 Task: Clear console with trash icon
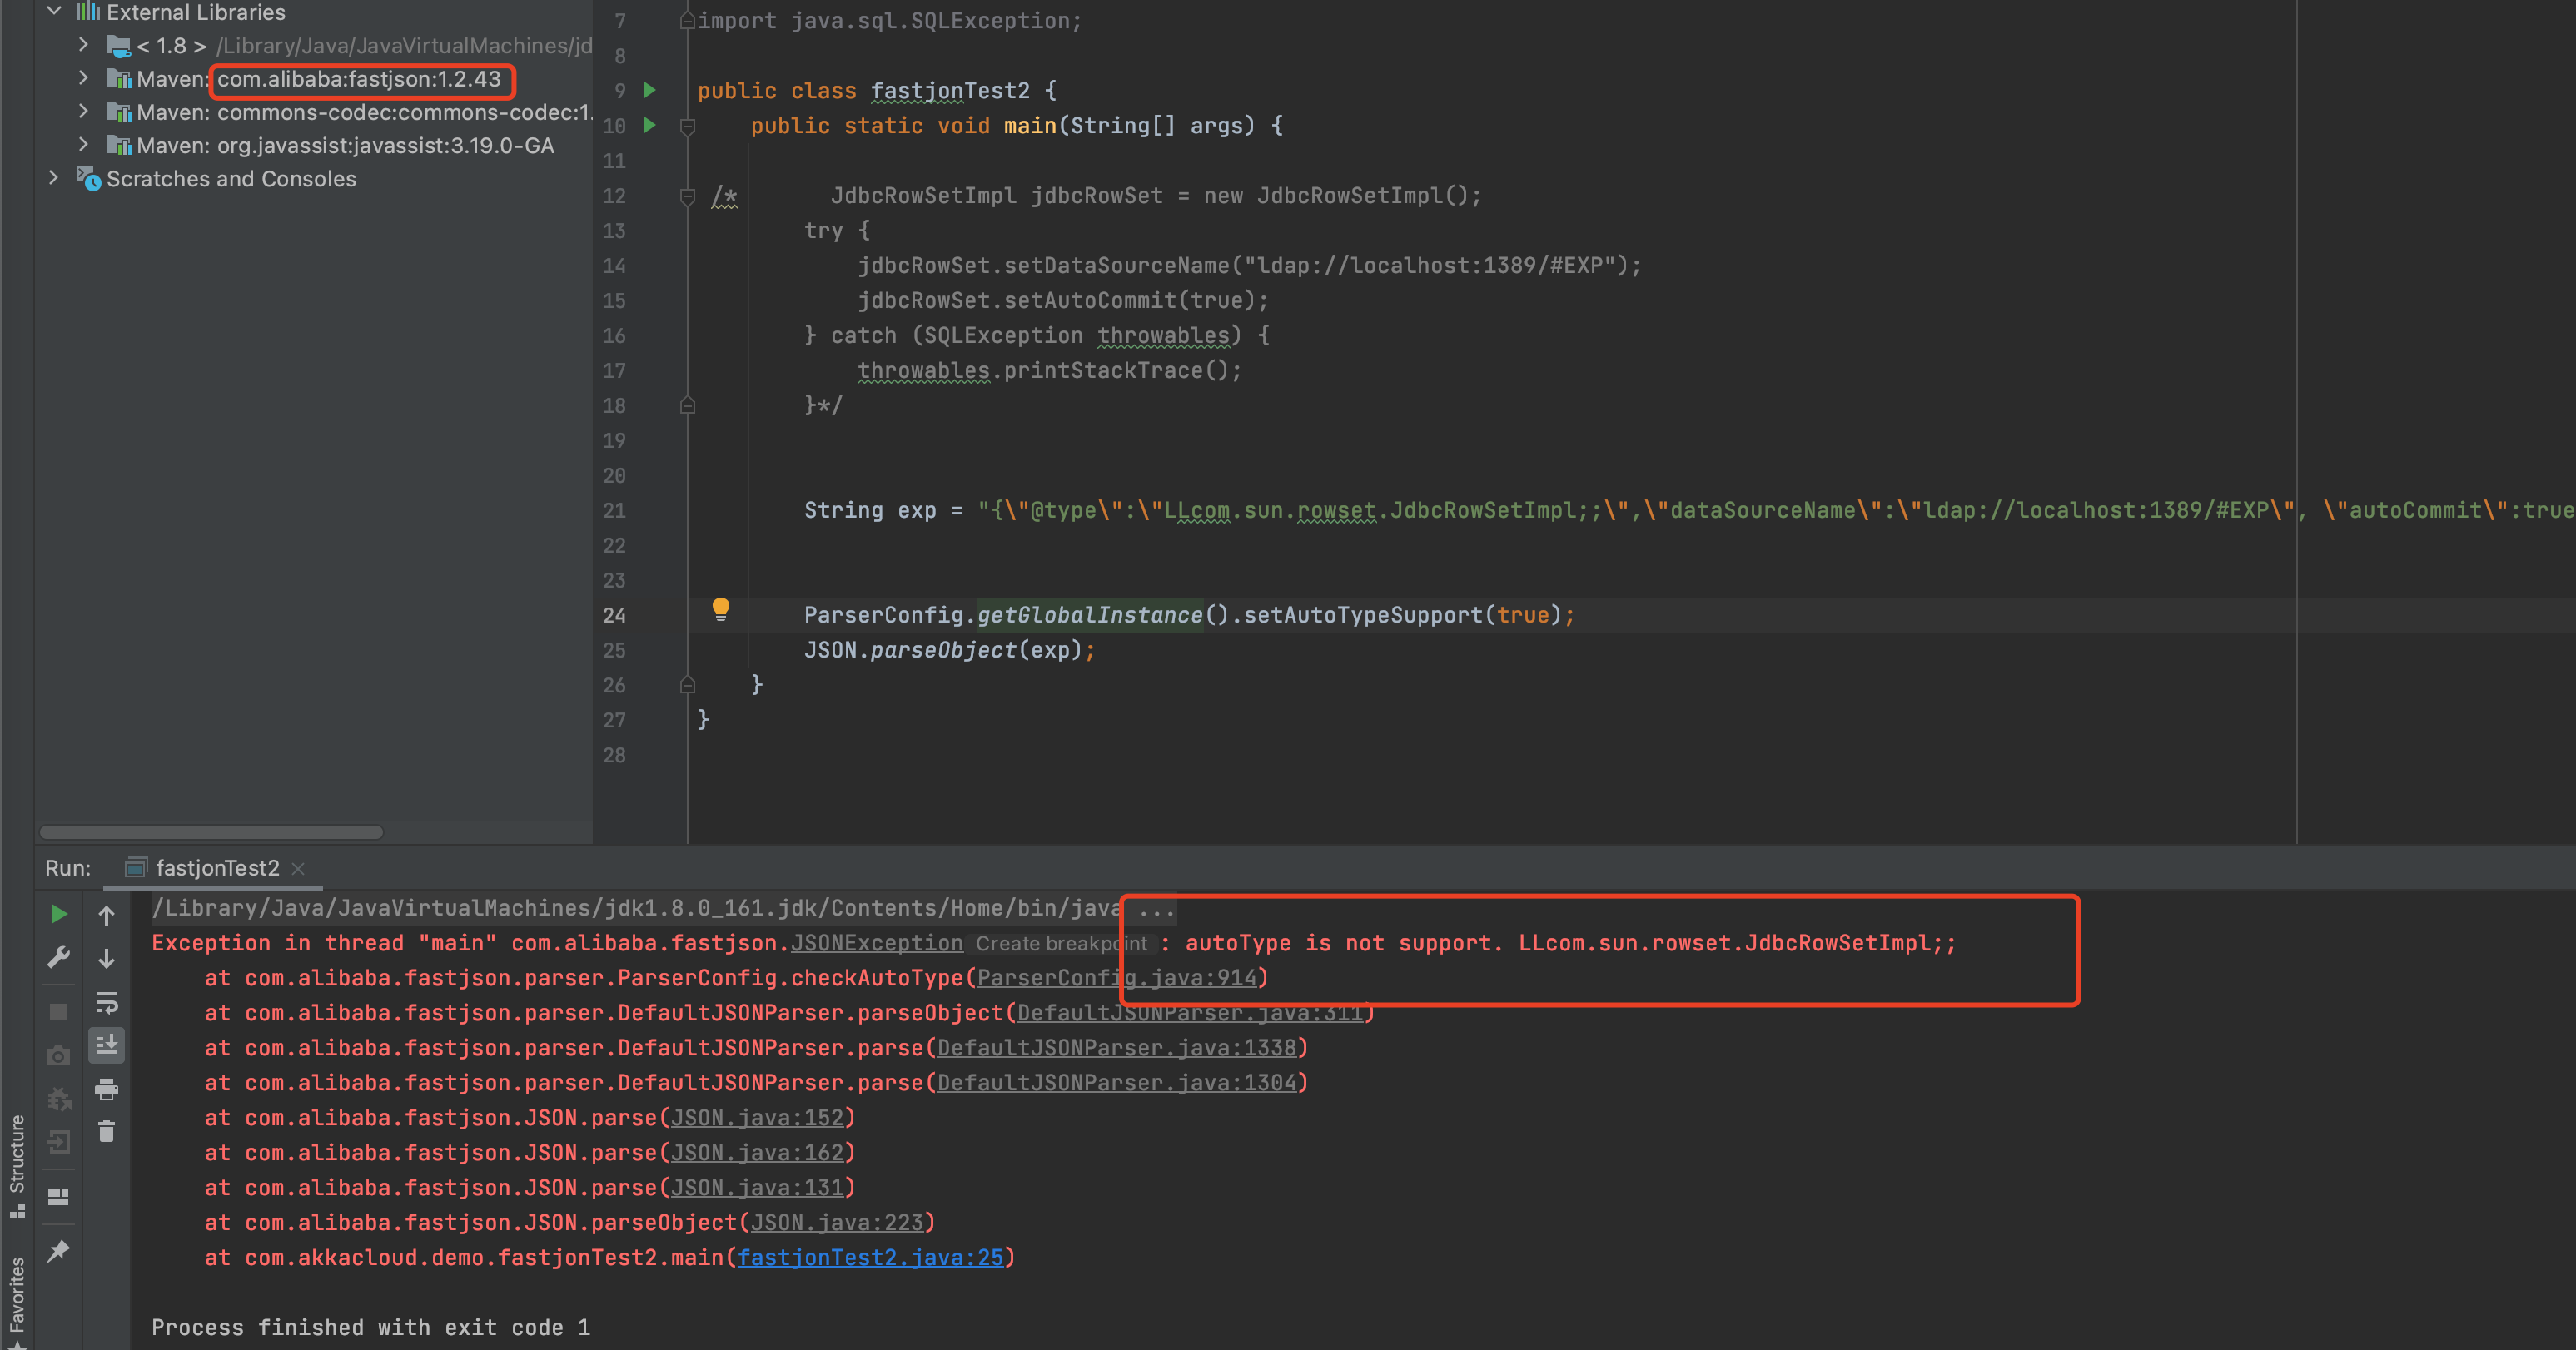[106, 1131]
